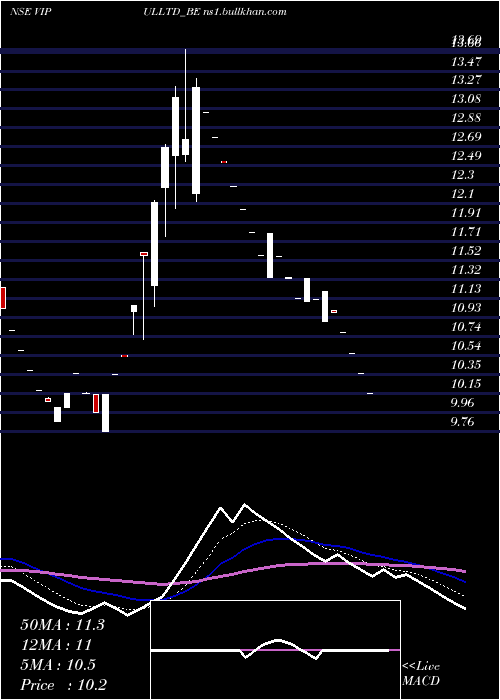Viewport: 500px width, 700px height.
Task: Click the "<<Live MACD" label
Action: 421,674
